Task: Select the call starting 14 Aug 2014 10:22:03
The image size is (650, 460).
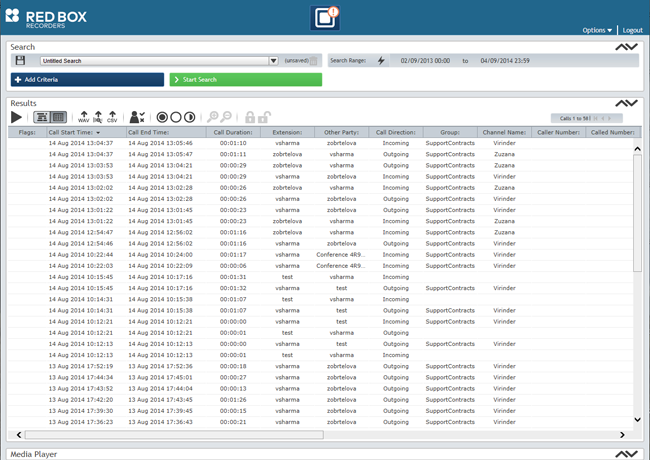Action: pyautogui.click(x=320, y=266)
